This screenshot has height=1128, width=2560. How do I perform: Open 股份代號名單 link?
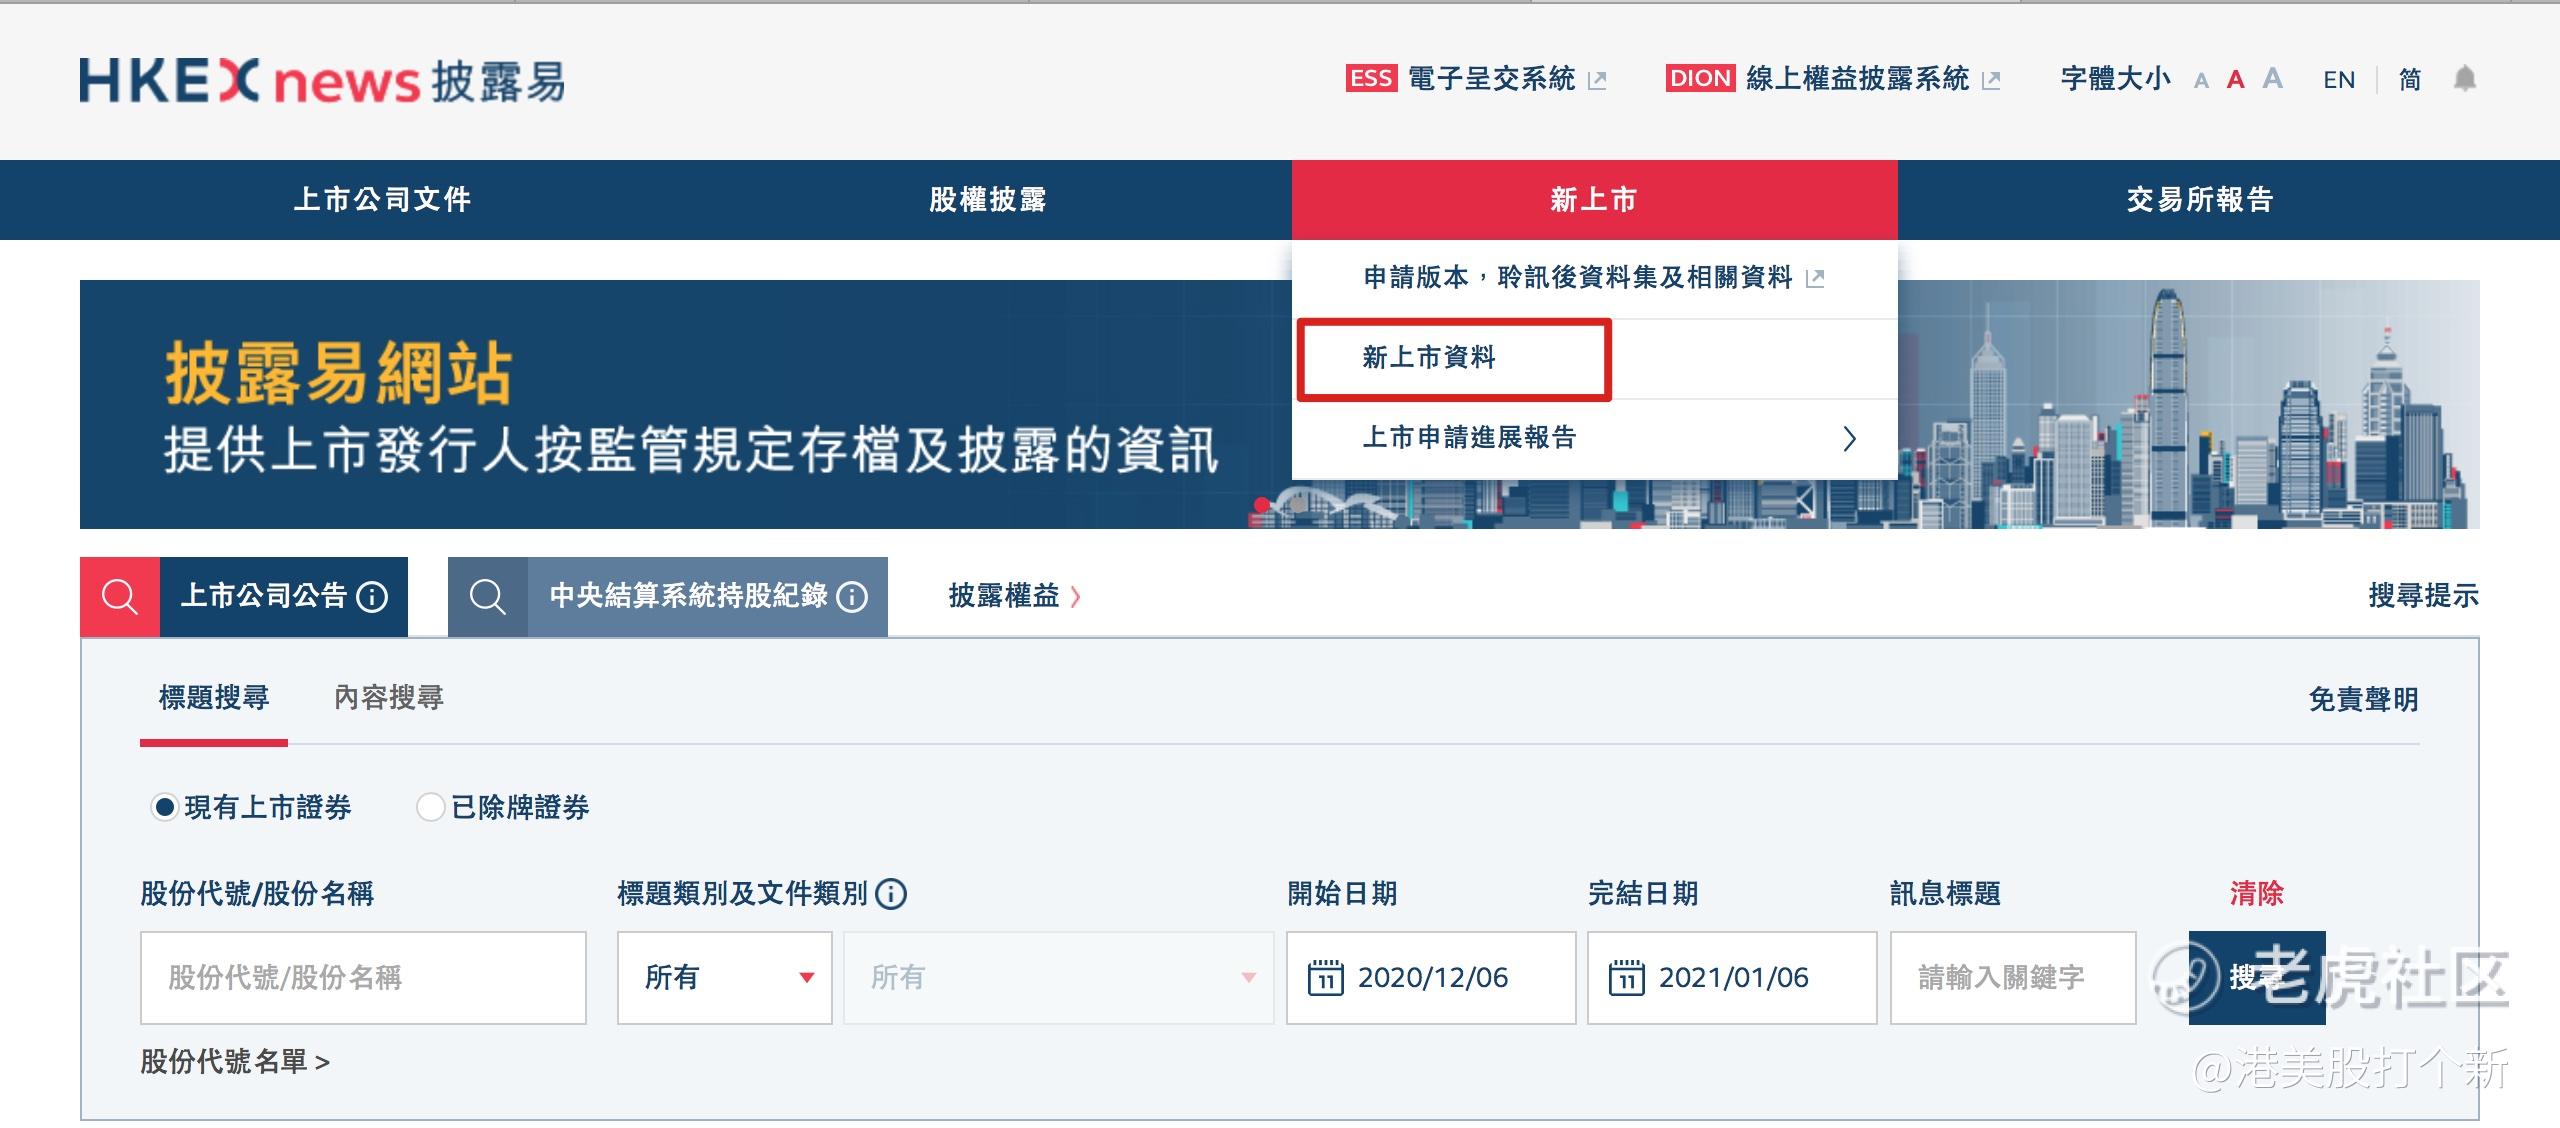(235, 1061)
